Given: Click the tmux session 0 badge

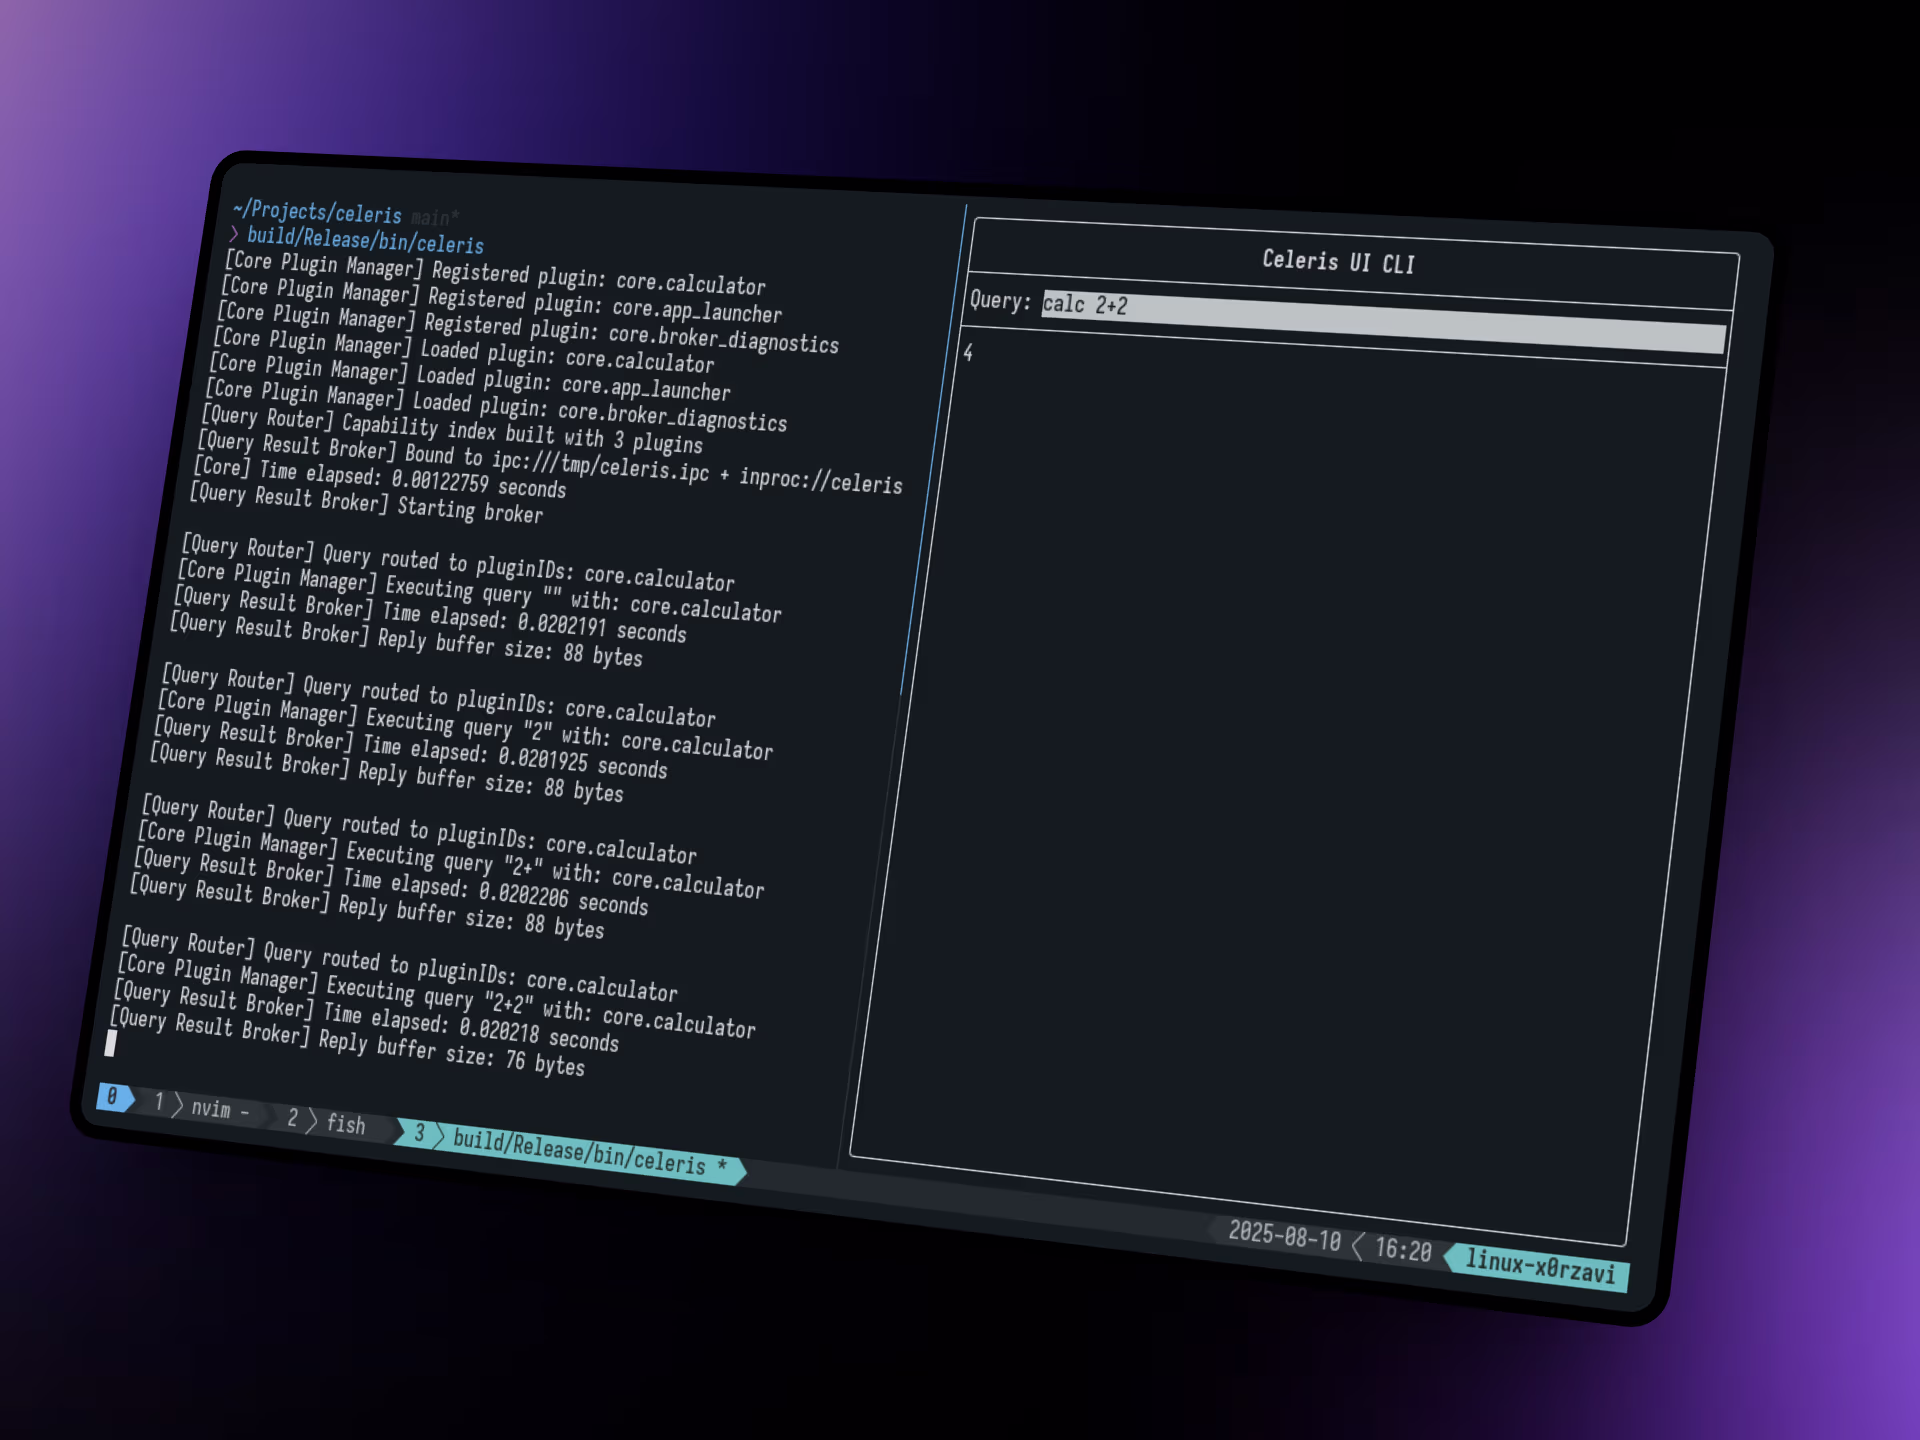Looking at the screenshot, I should tap(113, 1096).
